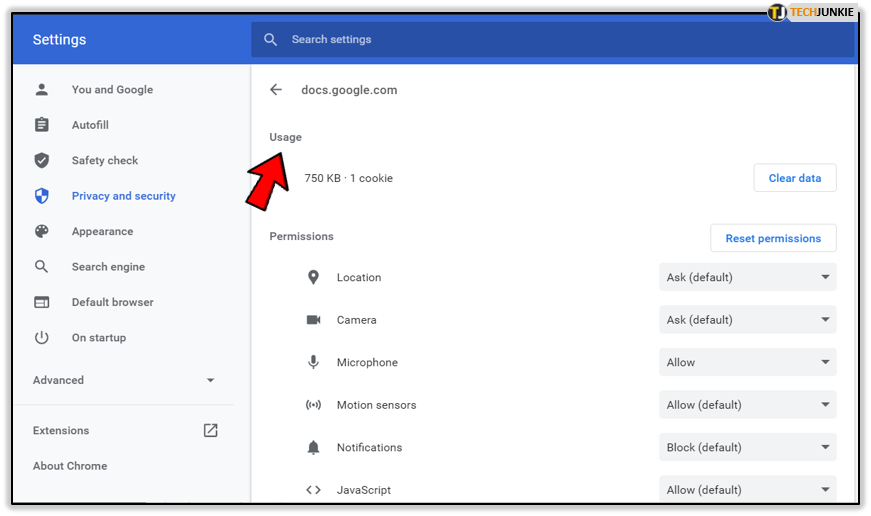Click the Reset permissions button
Viewport: 871px width, 516px height.
tap(773, 238)
